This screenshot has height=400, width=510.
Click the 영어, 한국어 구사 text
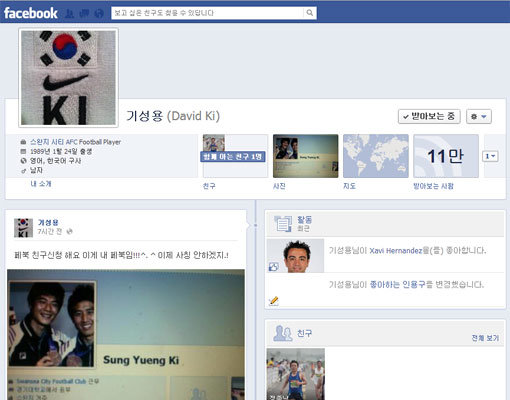56,161
